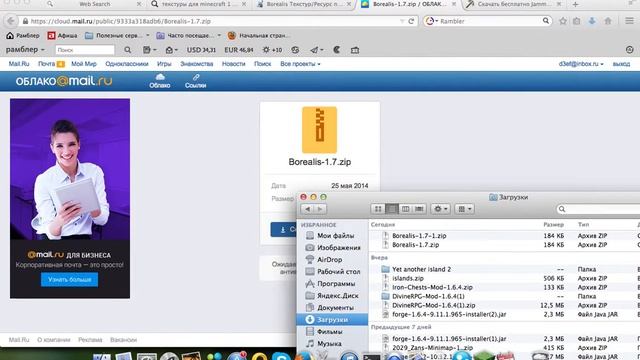This screenshot has height=360, width=640.
Task: Open the d3ef@inbox.ru account dropdown
Action: pyautogui.click(x=581, y=64)
